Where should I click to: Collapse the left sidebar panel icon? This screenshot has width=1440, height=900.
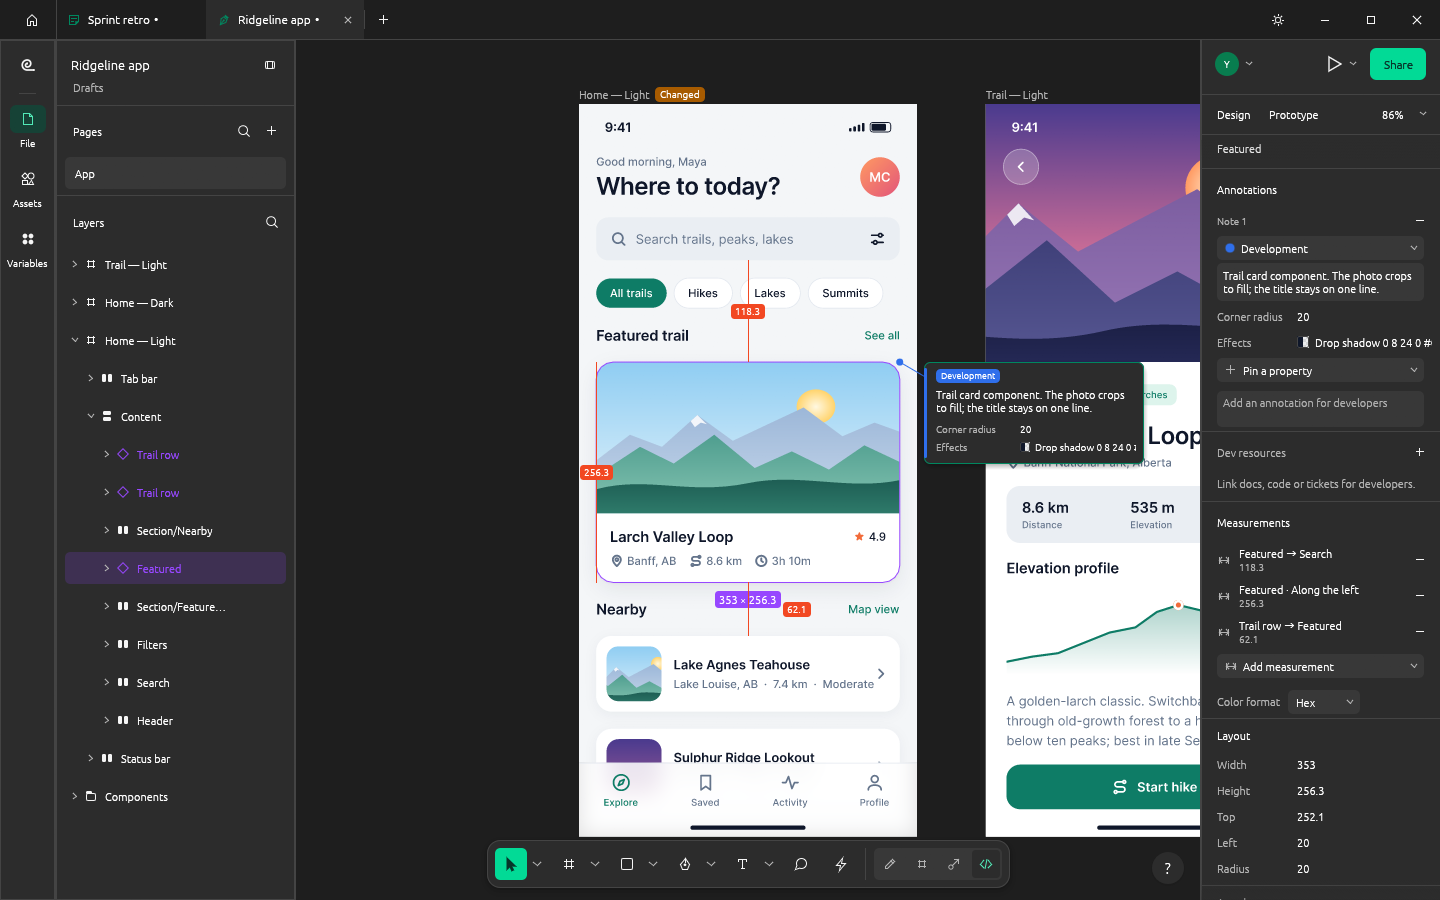(270, 65)
